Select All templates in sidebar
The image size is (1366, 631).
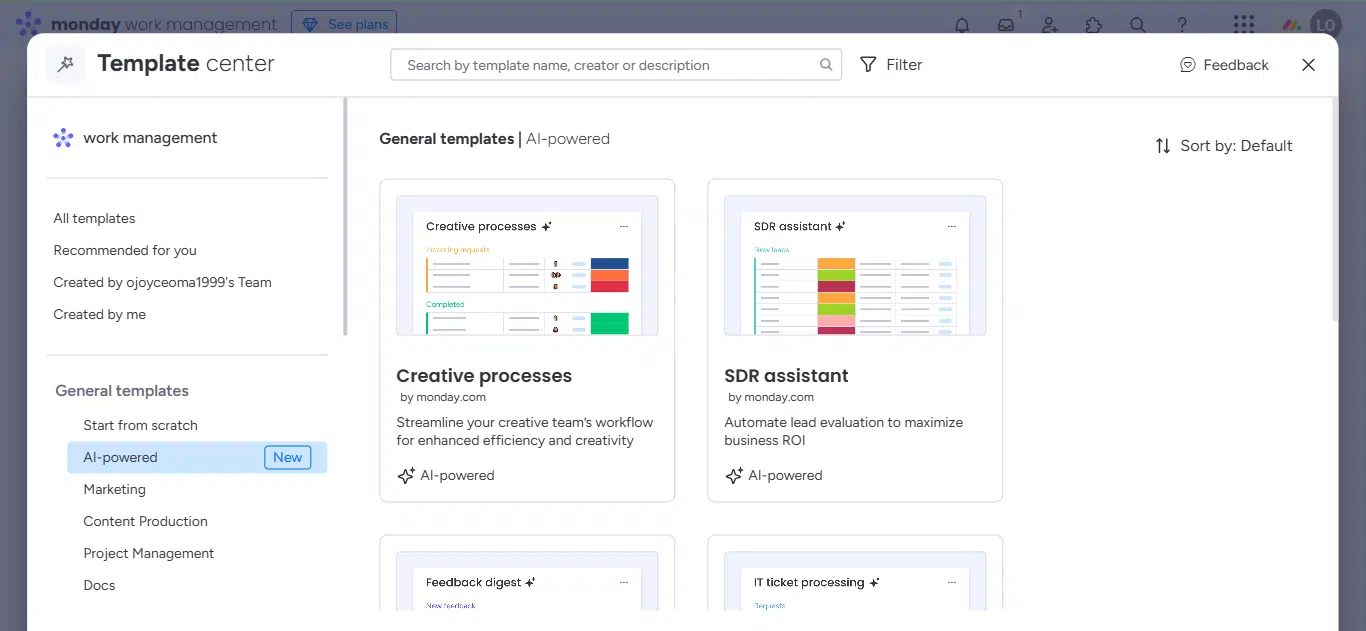94,218
